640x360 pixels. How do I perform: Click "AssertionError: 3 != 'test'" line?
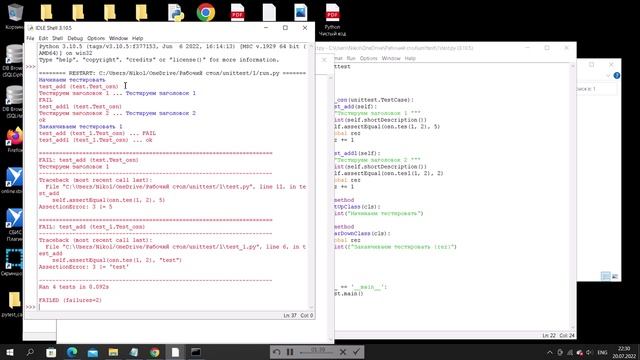(x=84, y=267)
